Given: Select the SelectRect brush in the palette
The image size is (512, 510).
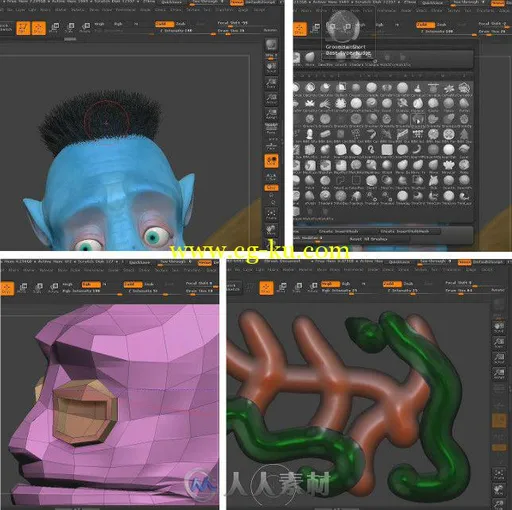Looking at the screenshot, I should pyautogui.click(x=356, y=181).
